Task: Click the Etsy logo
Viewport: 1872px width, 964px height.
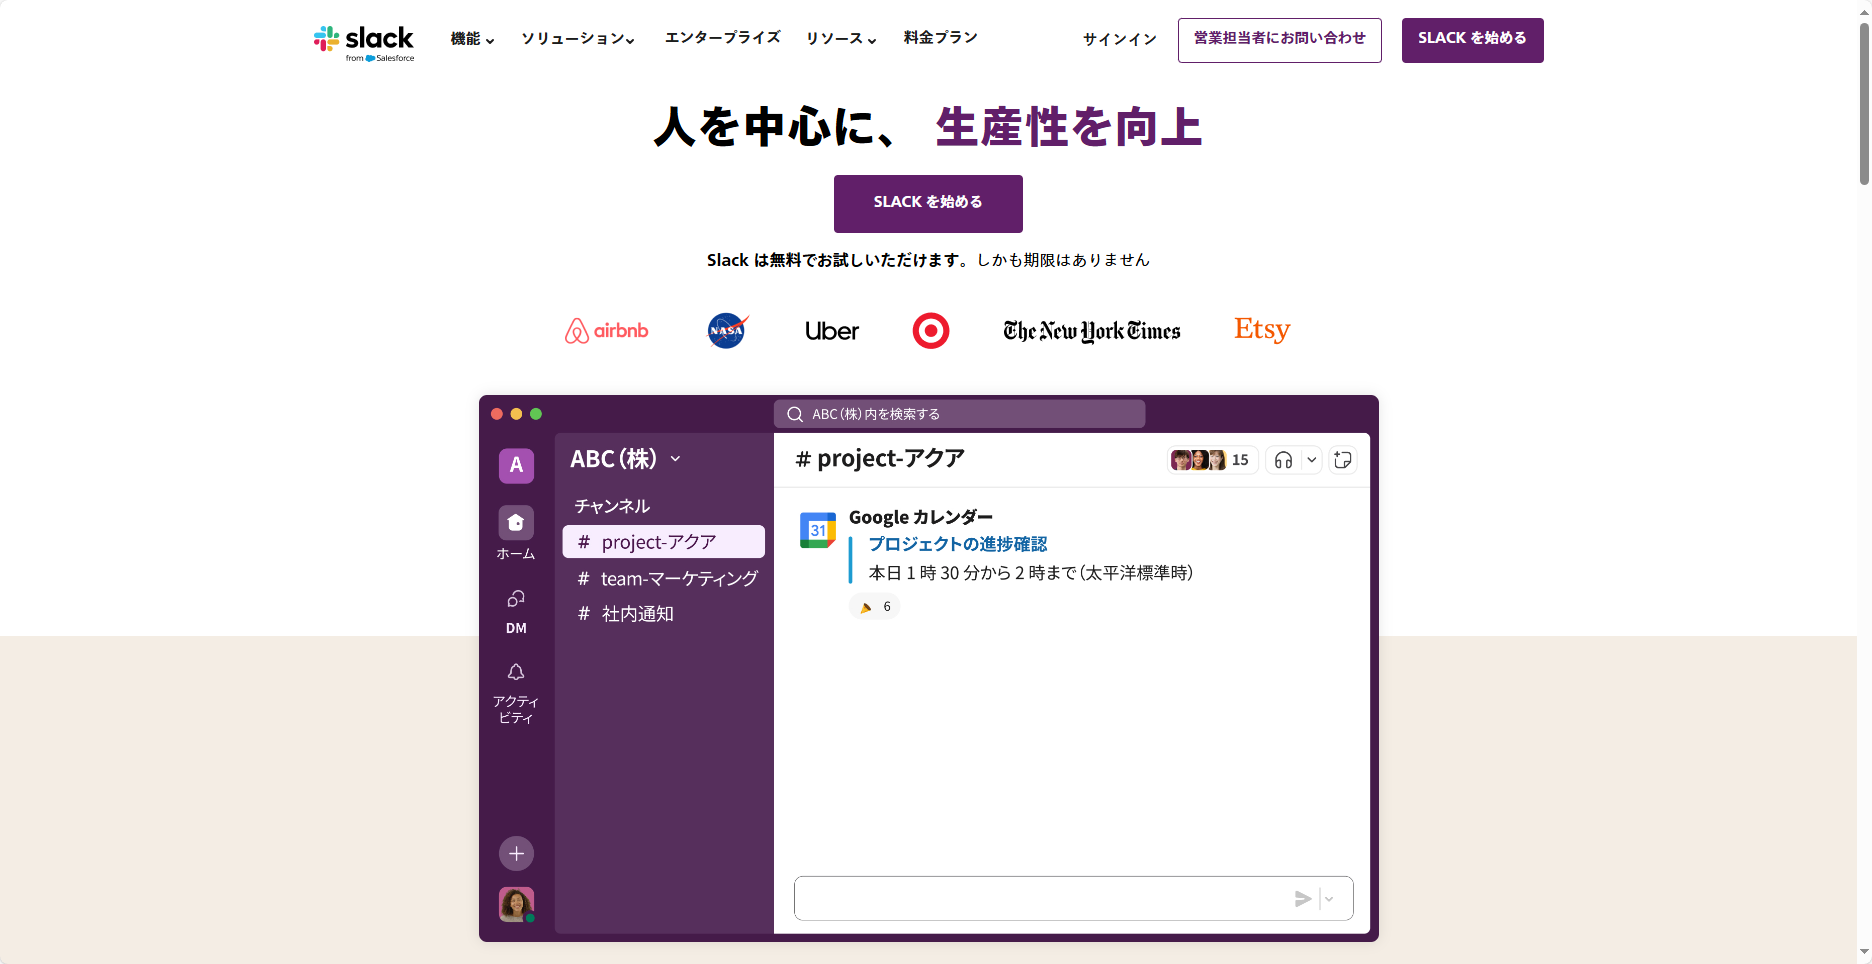Action: [x=1262, y=329]
